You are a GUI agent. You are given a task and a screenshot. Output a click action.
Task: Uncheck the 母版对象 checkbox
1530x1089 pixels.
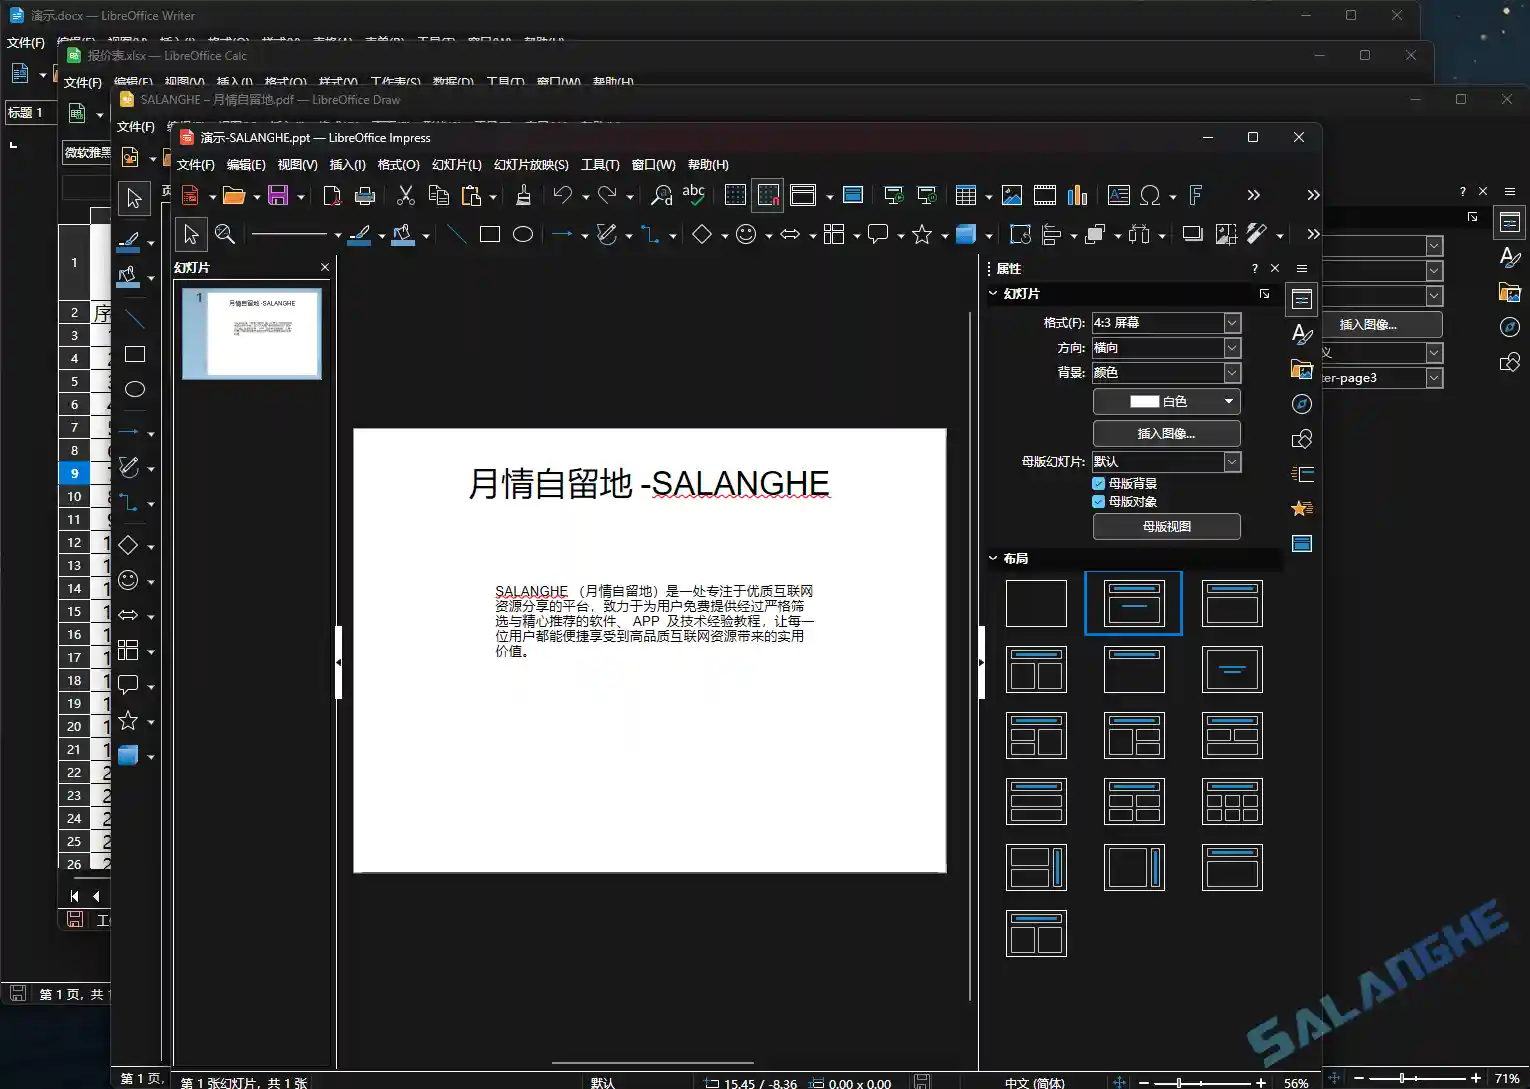(x=1097, y=501)
